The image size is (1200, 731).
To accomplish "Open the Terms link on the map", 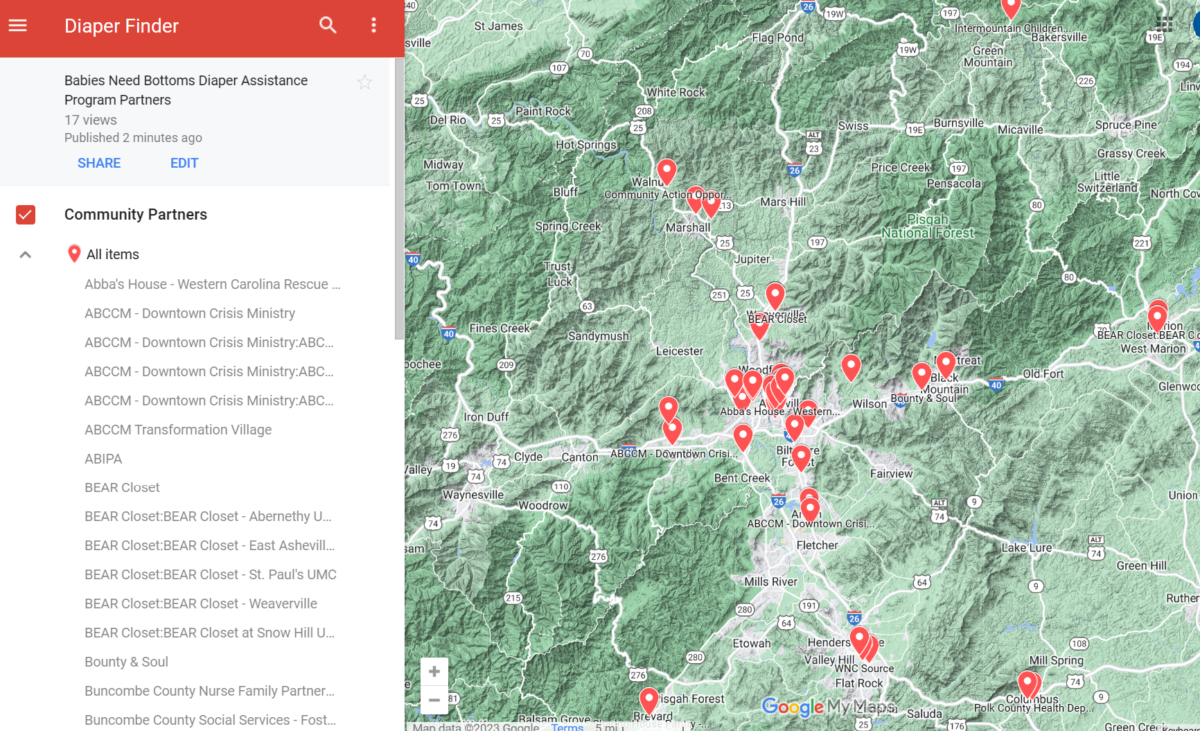I will tap(567, 726).
